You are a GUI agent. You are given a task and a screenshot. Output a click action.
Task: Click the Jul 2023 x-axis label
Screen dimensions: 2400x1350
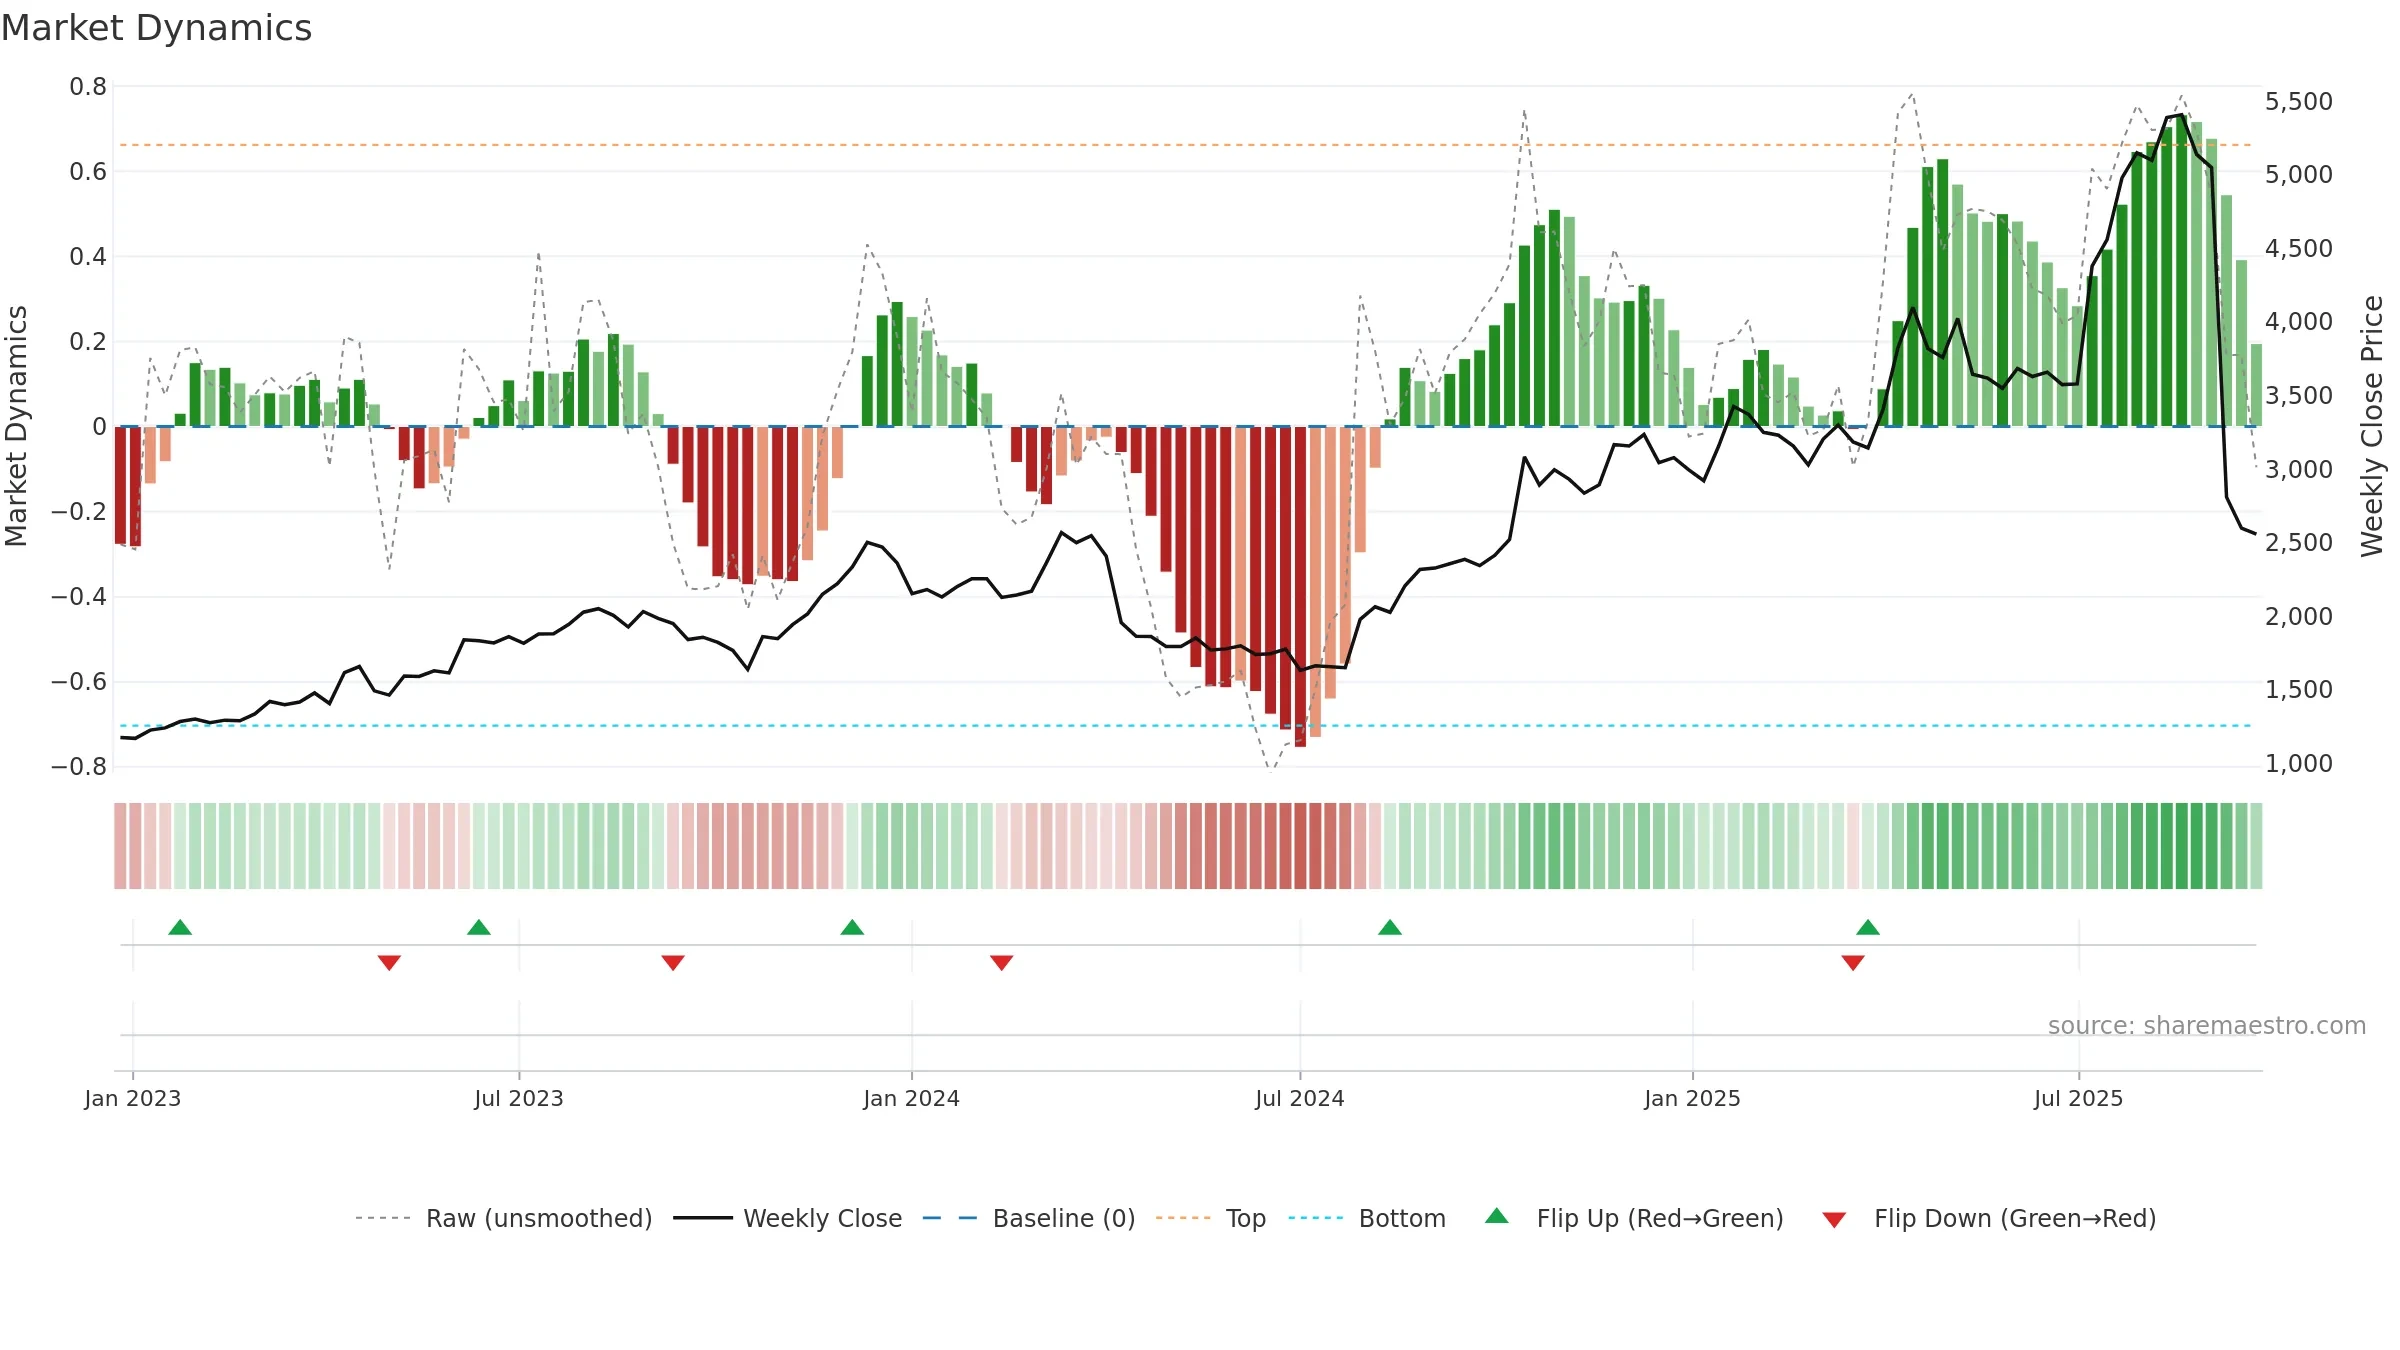click(519, 1098)
